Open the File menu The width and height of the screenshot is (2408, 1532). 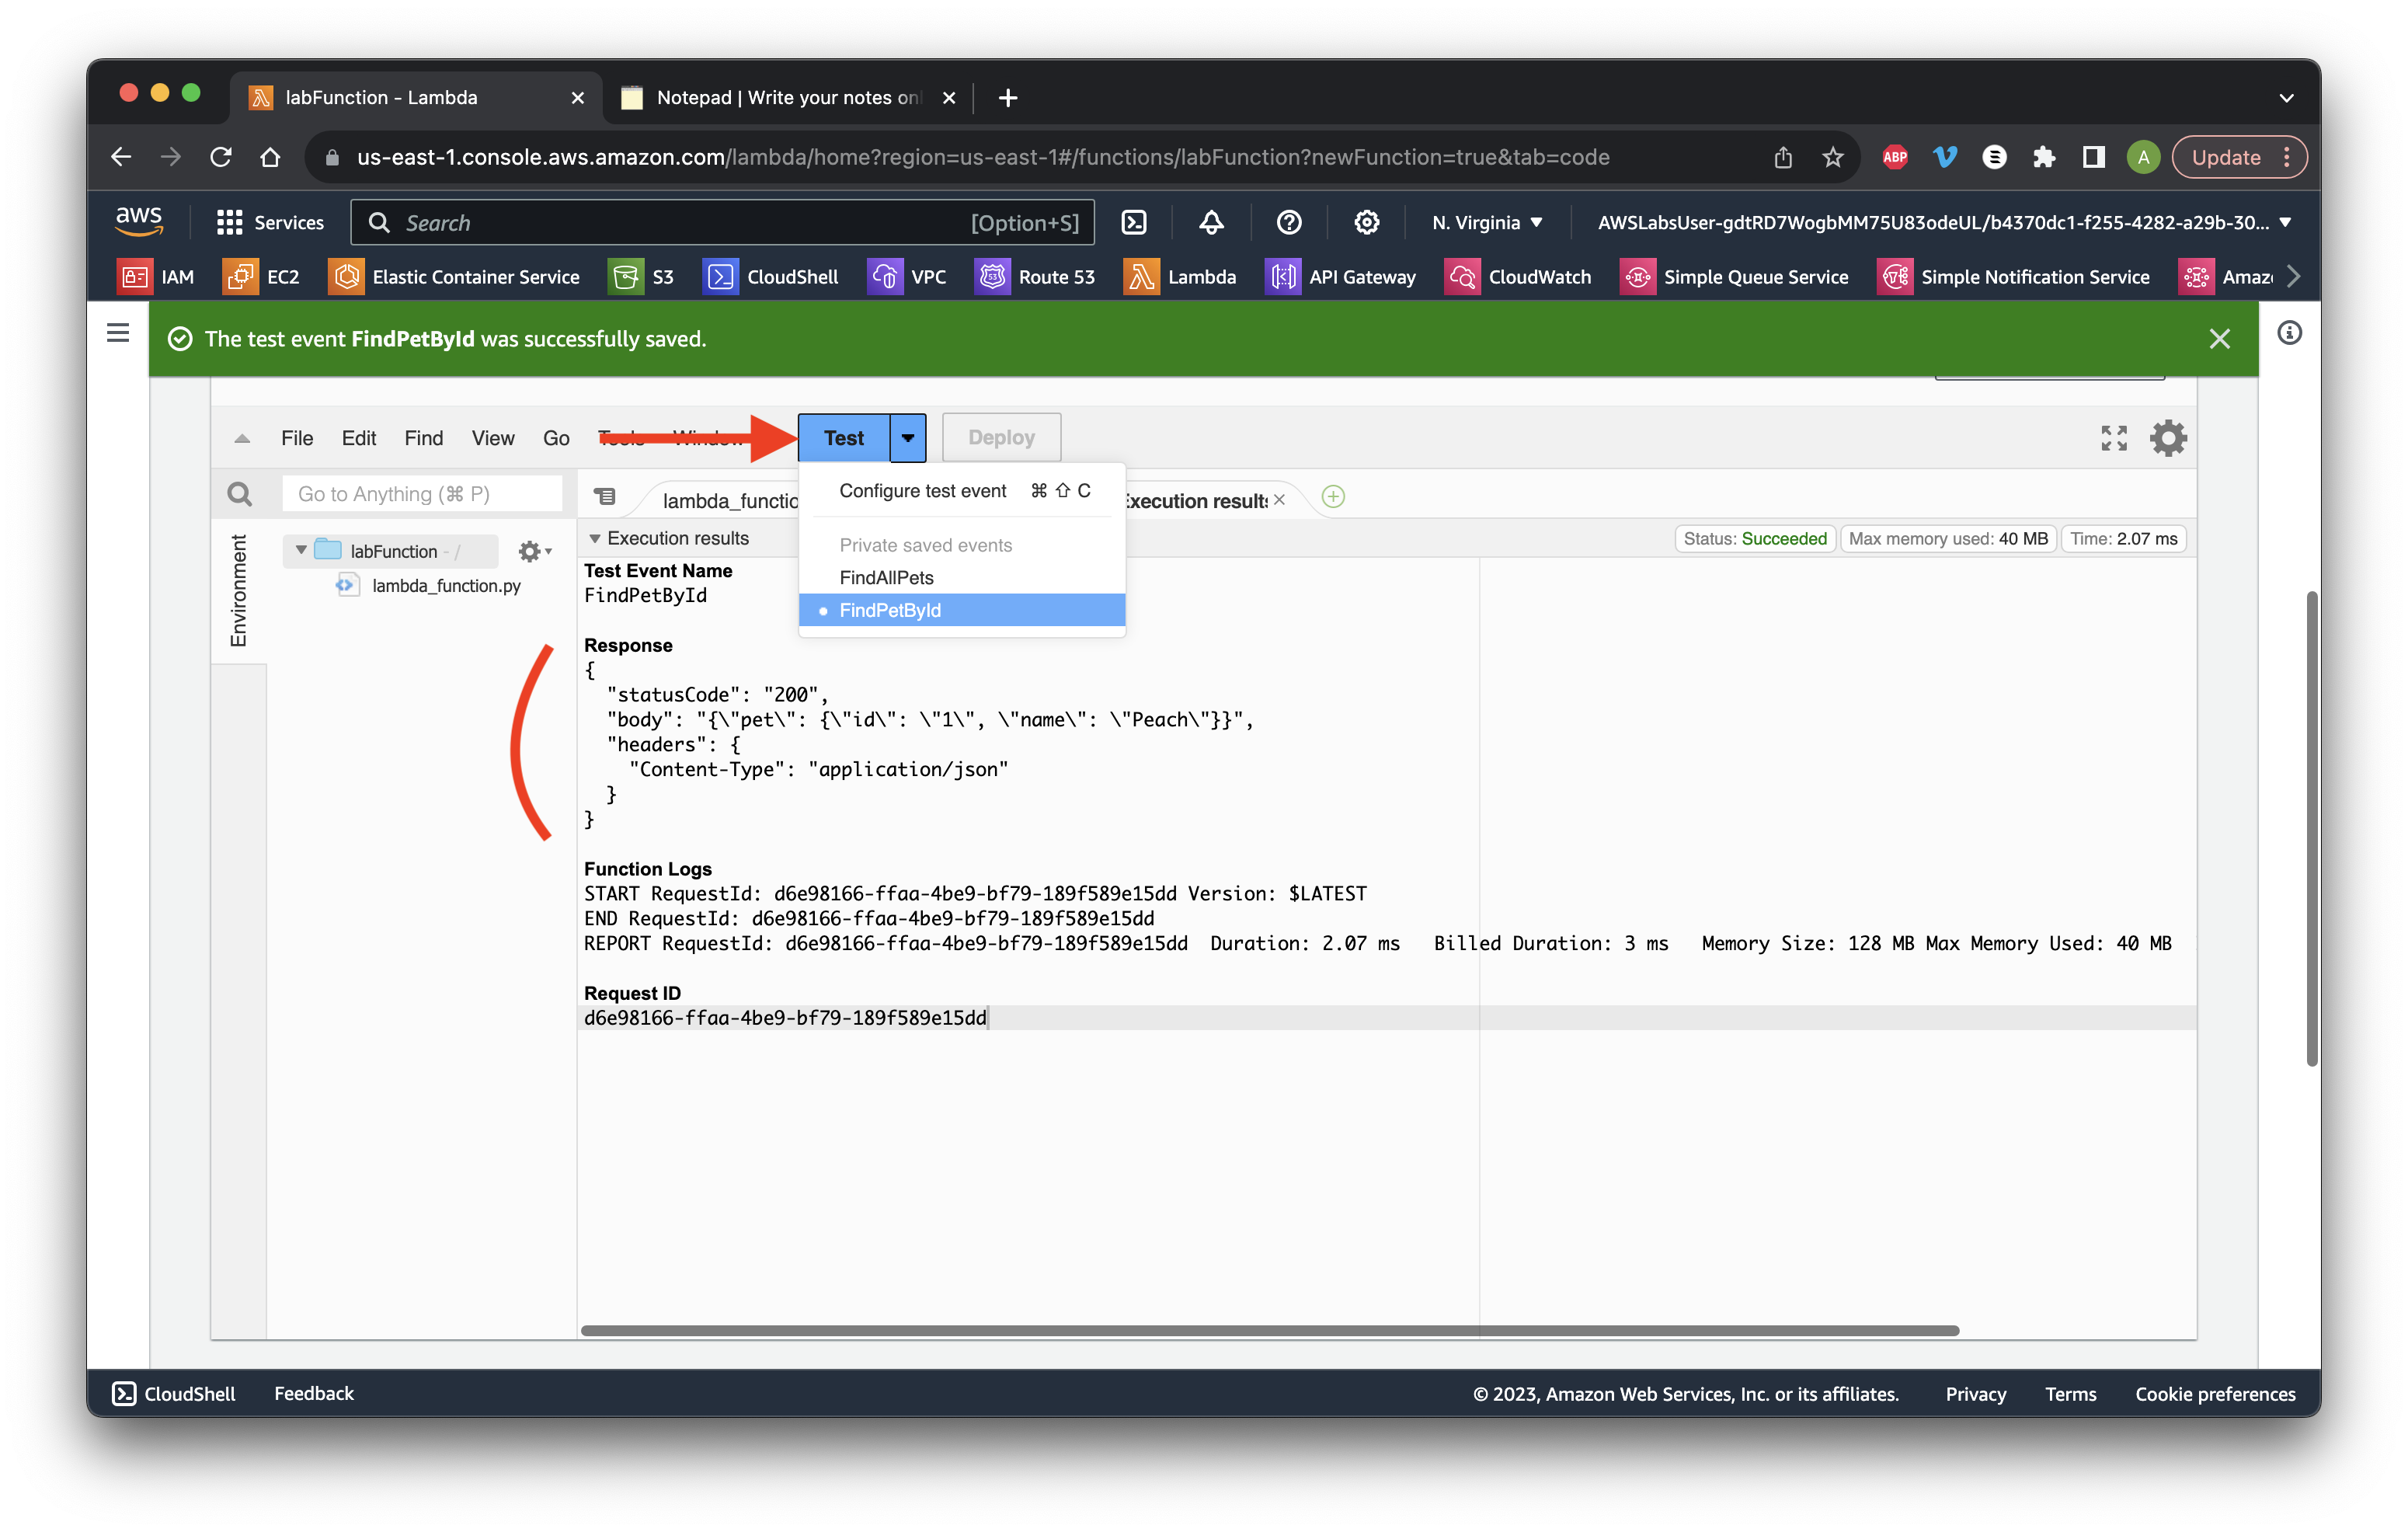coord(297,438)
